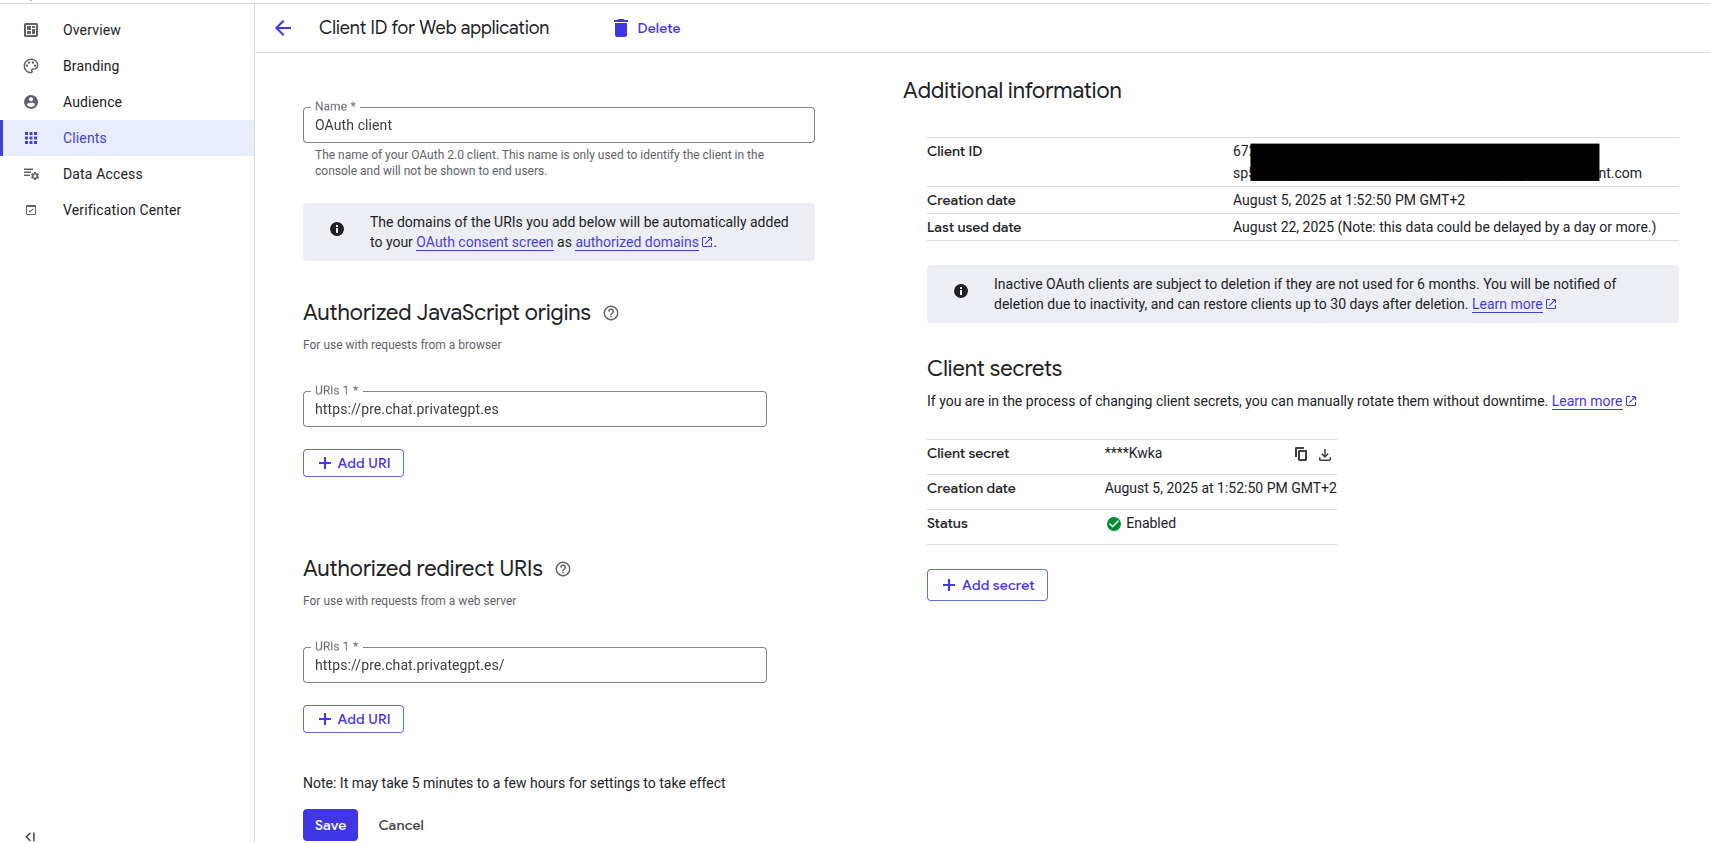
Task: Click the Delete trash icon
Action: [621, 28]
